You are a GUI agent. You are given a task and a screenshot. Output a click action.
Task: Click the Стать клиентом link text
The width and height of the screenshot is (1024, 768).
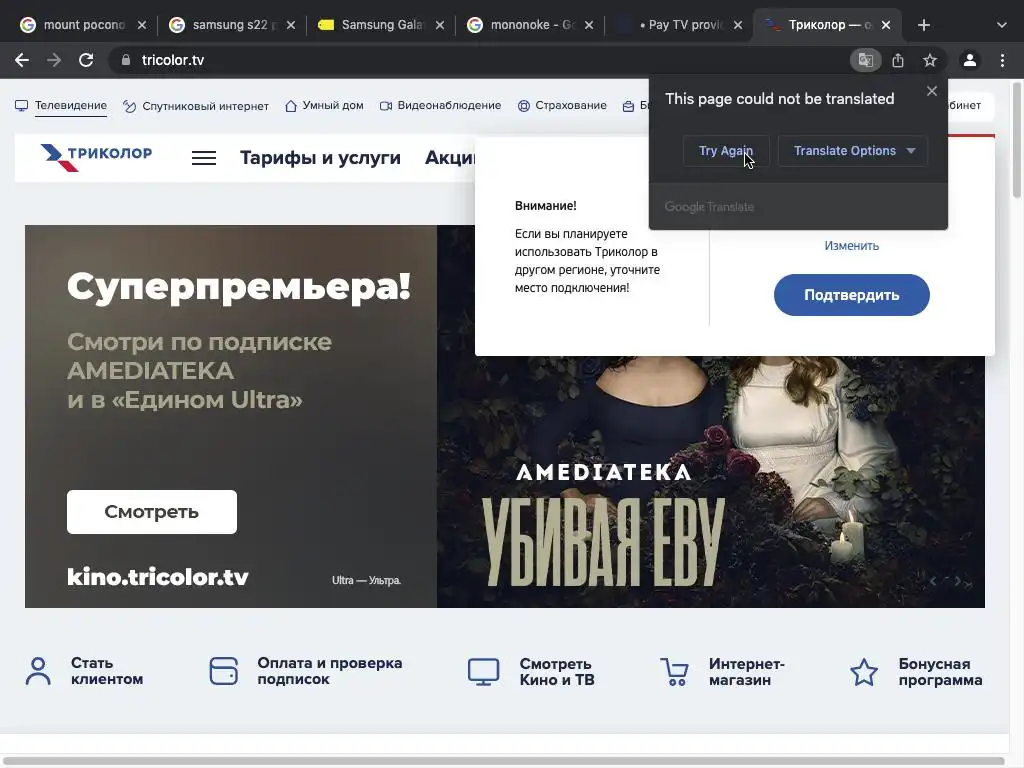tap(106, 671)
